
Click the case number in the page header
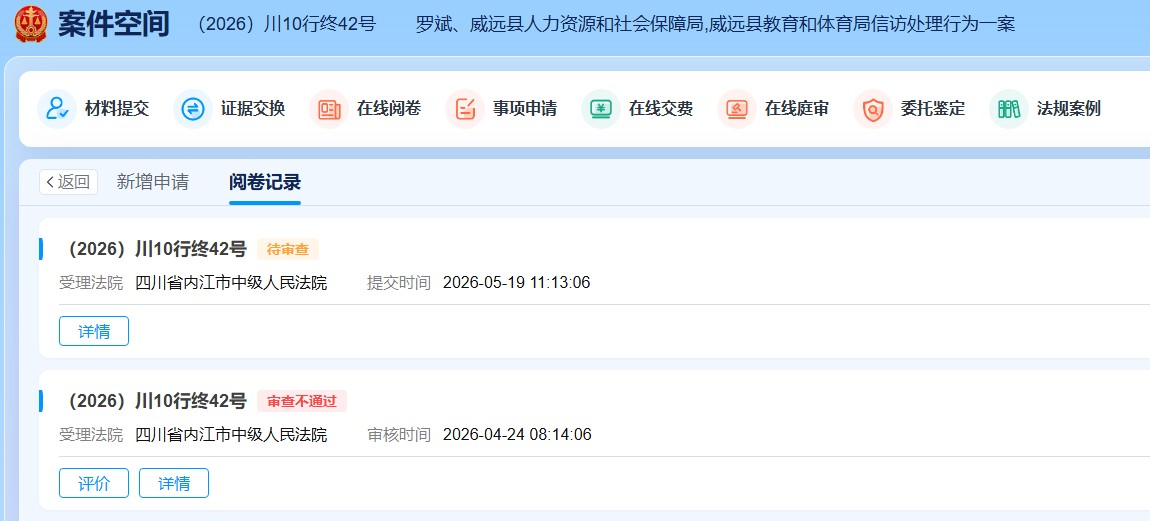pos(286,24)
